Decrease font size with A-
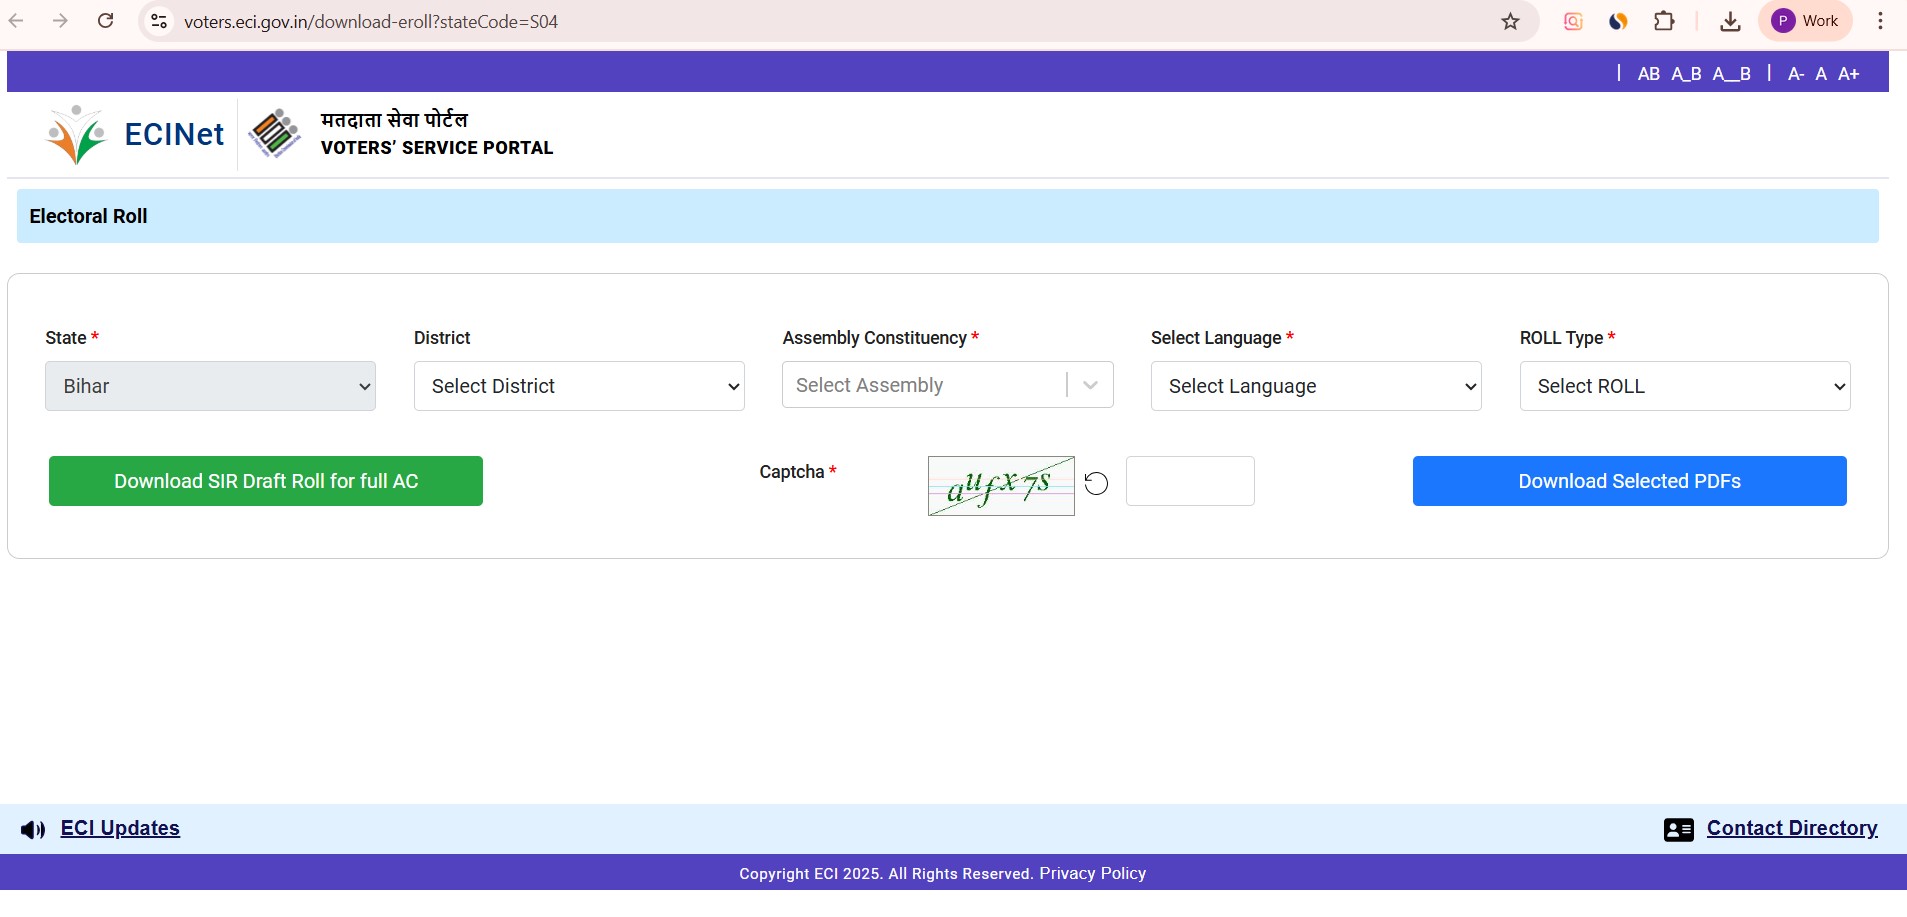Viewport: 1907px width, 917px height. [1795, 74]
